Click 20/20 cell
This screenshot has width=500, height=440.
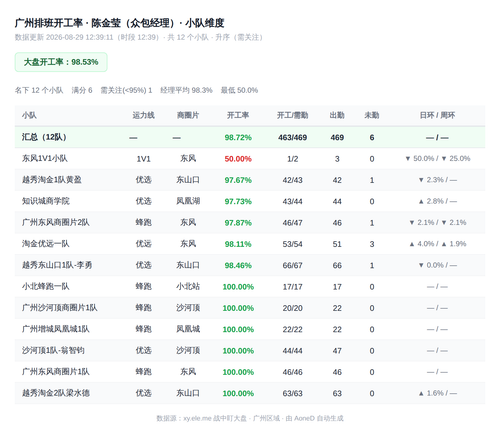292,308
